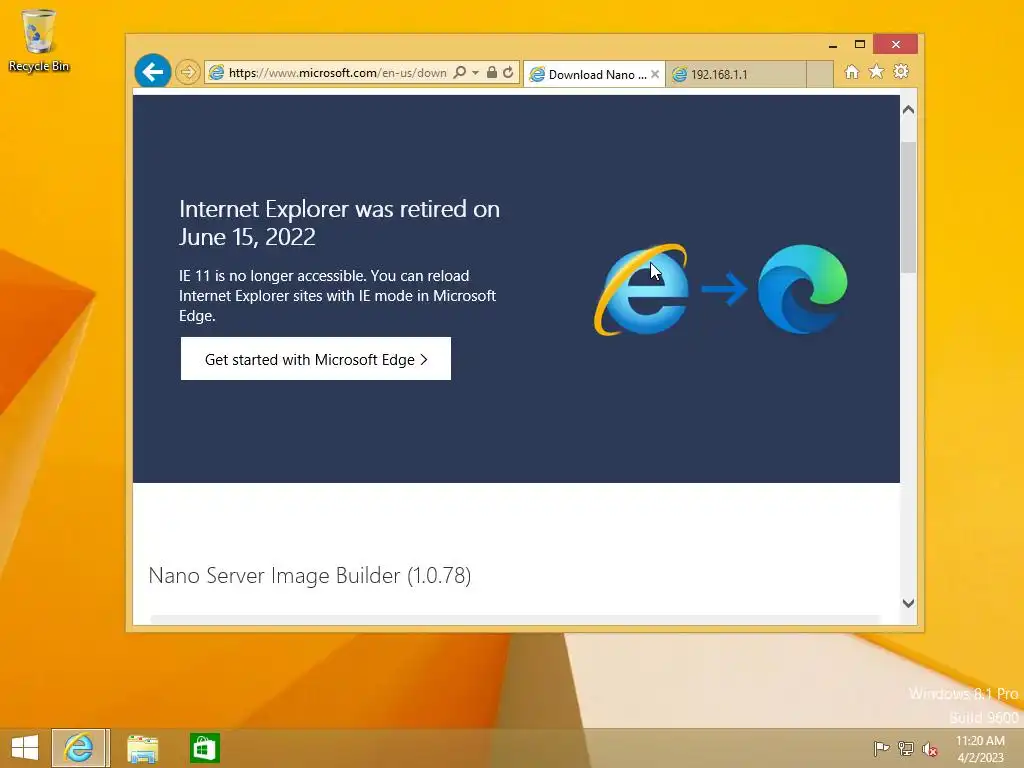Screen dimensions: 1024x768
Task: Switch to the 192.168.1.1 tab
Action: point(736,74)
